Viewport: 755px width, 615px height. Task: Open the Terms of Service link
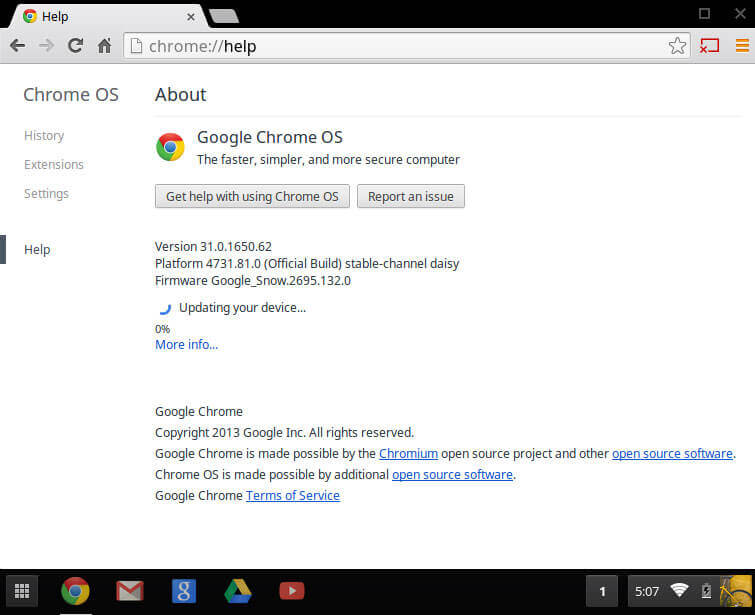click(293, 496)
